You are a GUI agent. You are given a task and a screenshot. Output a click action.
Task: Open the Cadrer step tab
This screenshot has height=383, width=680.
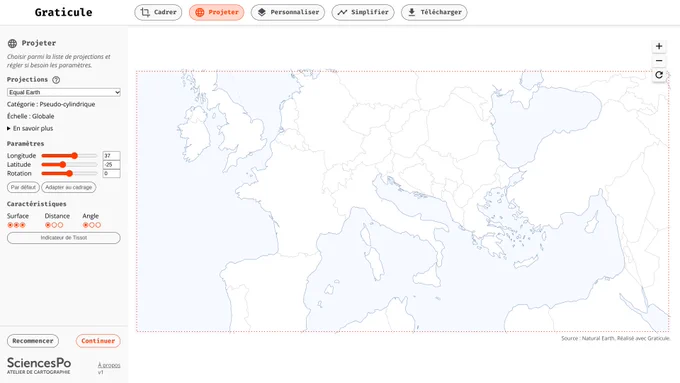pos(158,12)
